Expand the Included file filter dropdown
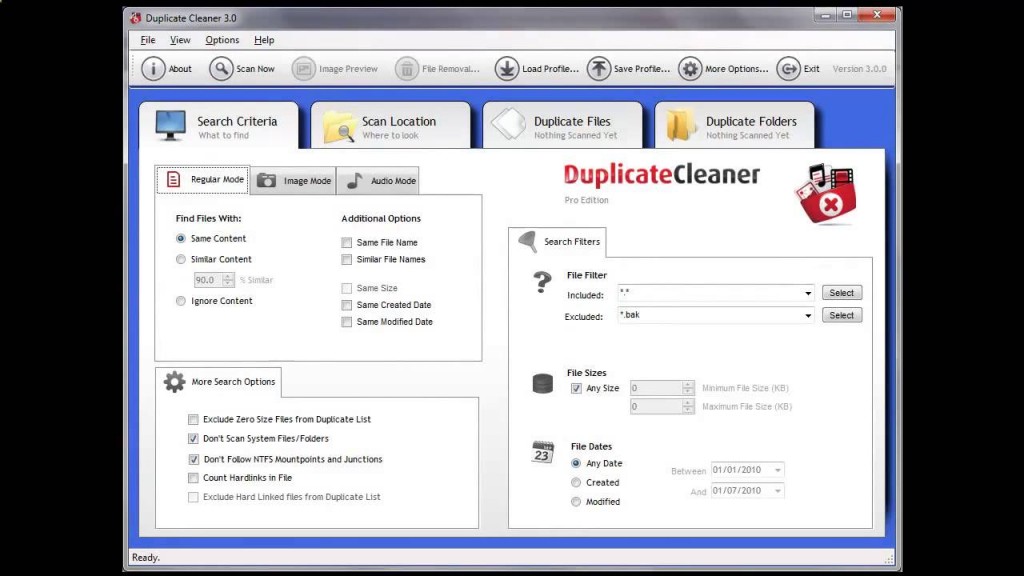Image resolution: width=1024 pixels, height=576 pixels. pos(808,293)
